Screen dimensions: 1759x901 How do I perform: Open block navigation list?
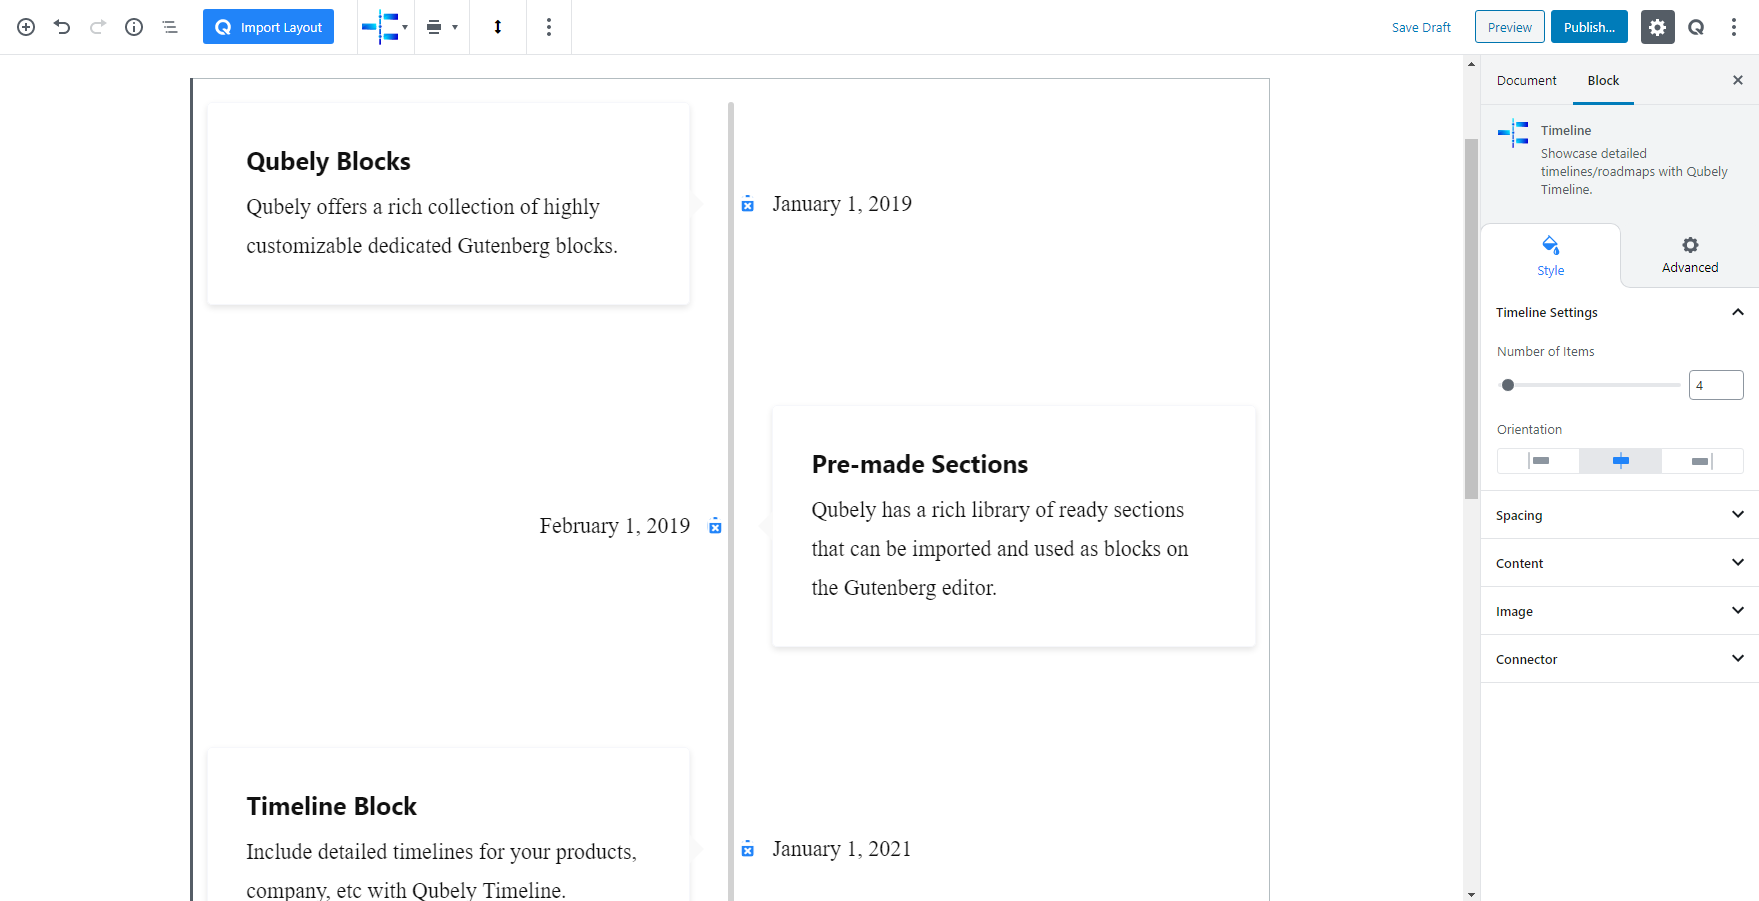click(x=170, y=27)
